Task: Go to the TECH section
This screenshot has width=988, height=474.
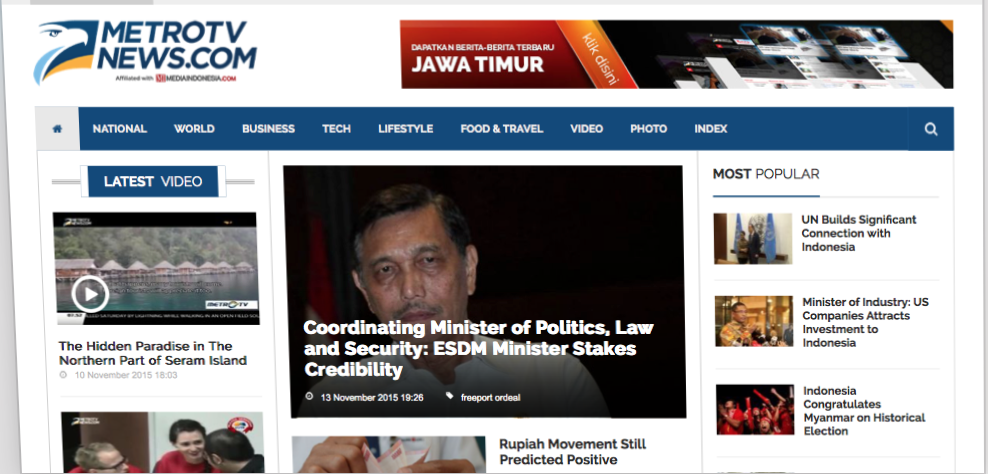Action: pos(336,129)
